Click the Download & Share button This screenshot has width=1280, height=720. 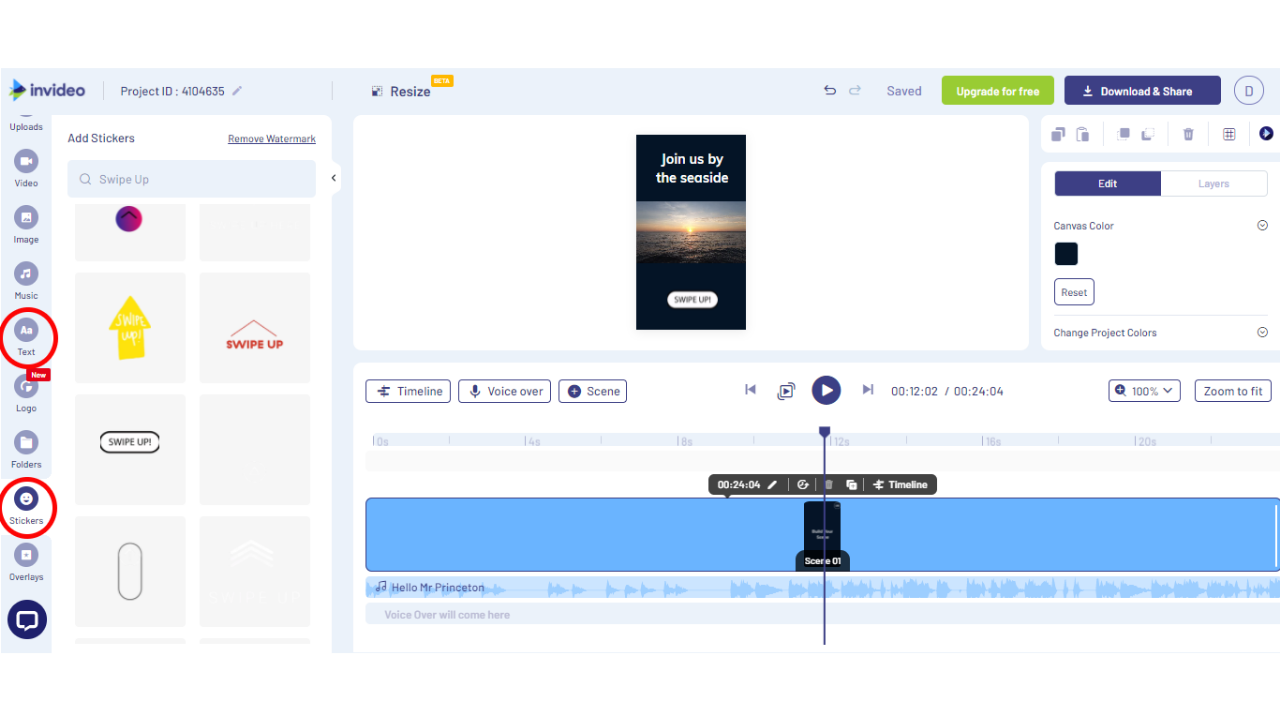(1142, 91)
